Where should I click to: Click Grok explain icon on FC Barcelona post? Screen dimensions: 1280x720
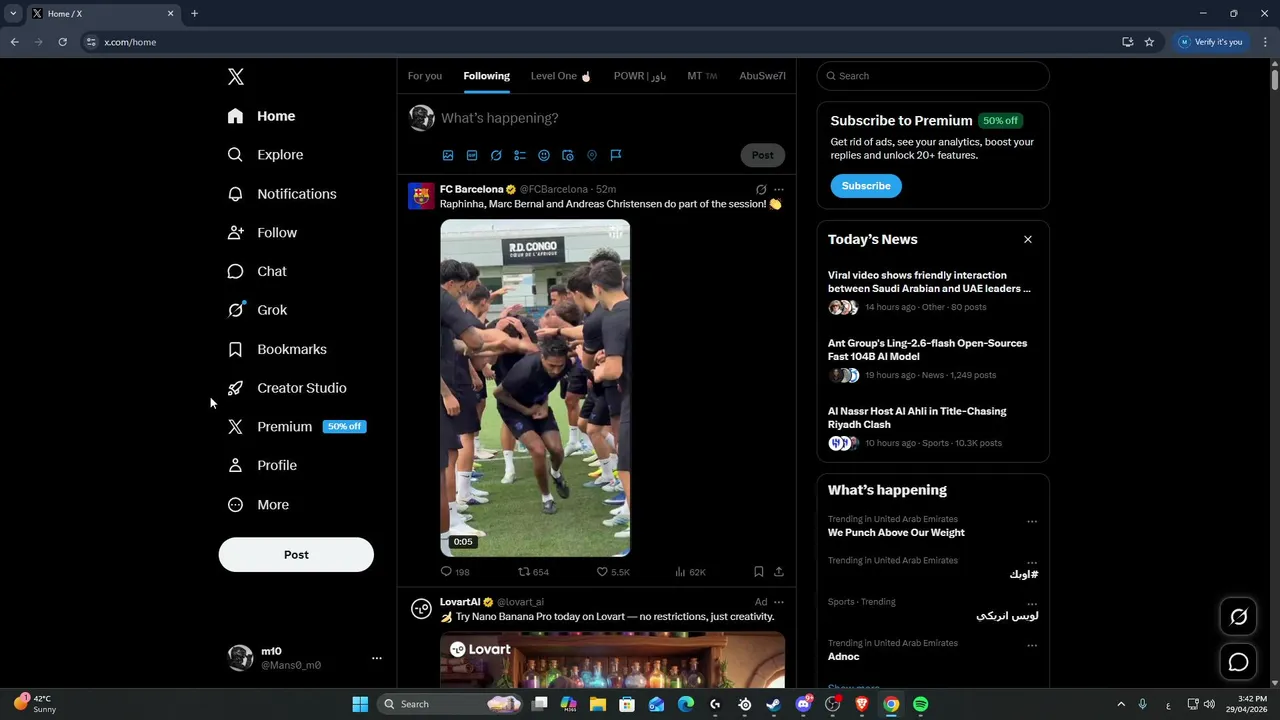pos(761,189)
